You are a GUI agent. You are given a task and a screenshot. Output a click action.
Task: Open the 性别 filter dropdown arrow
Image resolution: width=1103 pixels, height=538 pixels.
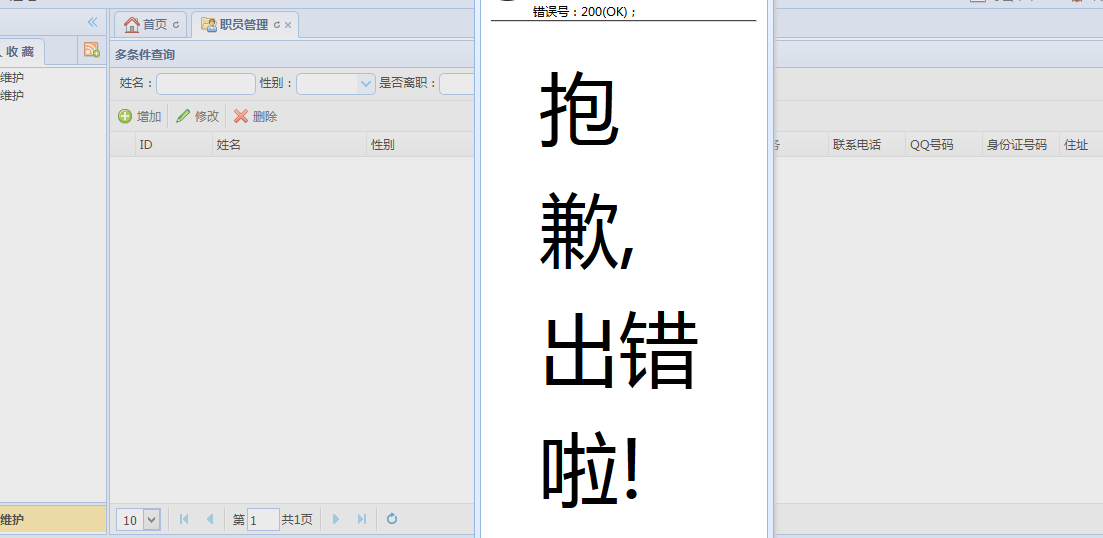point(366,84)
